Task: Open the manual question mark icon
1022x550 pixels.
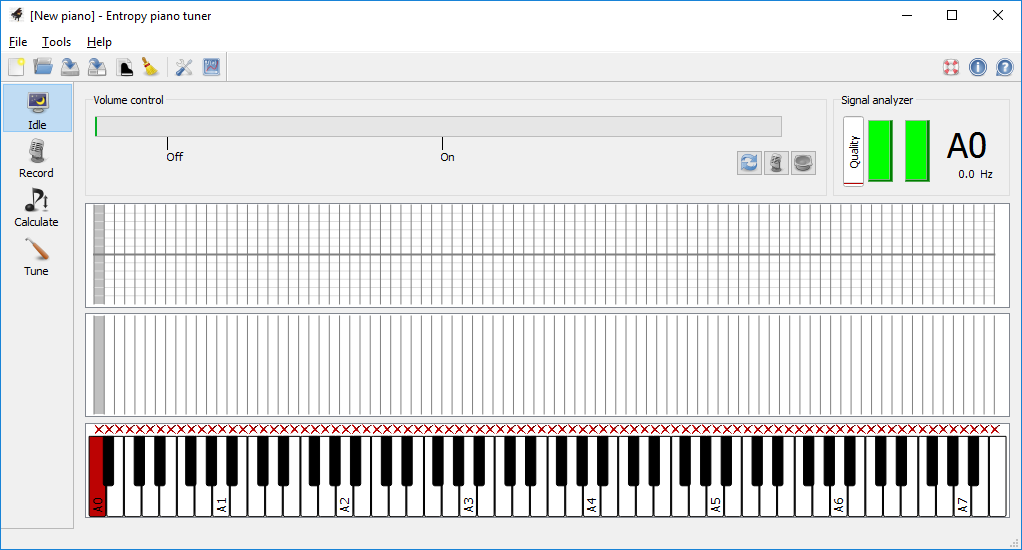Action: 1004,67
